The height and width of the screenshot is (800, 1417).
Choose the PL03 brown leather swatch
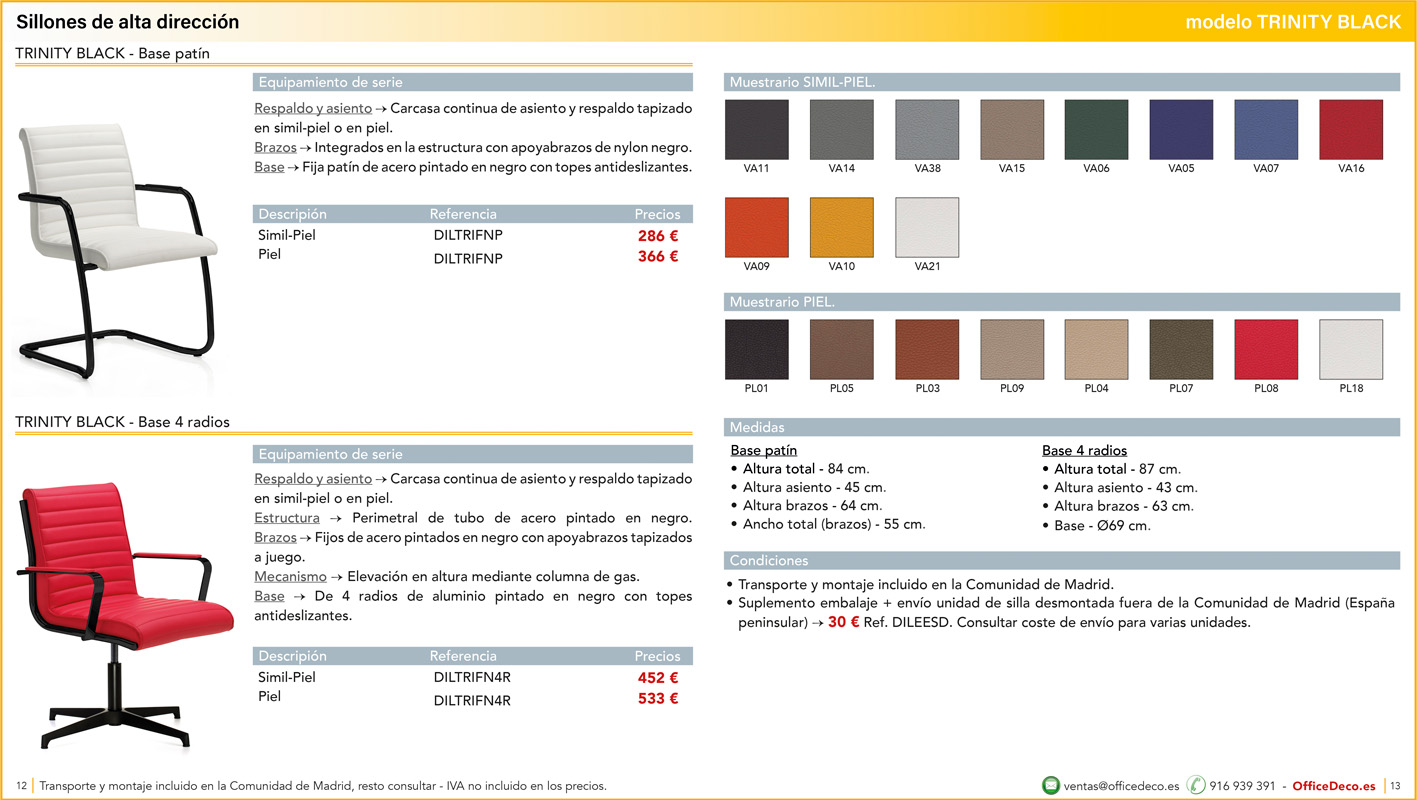point(927,350)
